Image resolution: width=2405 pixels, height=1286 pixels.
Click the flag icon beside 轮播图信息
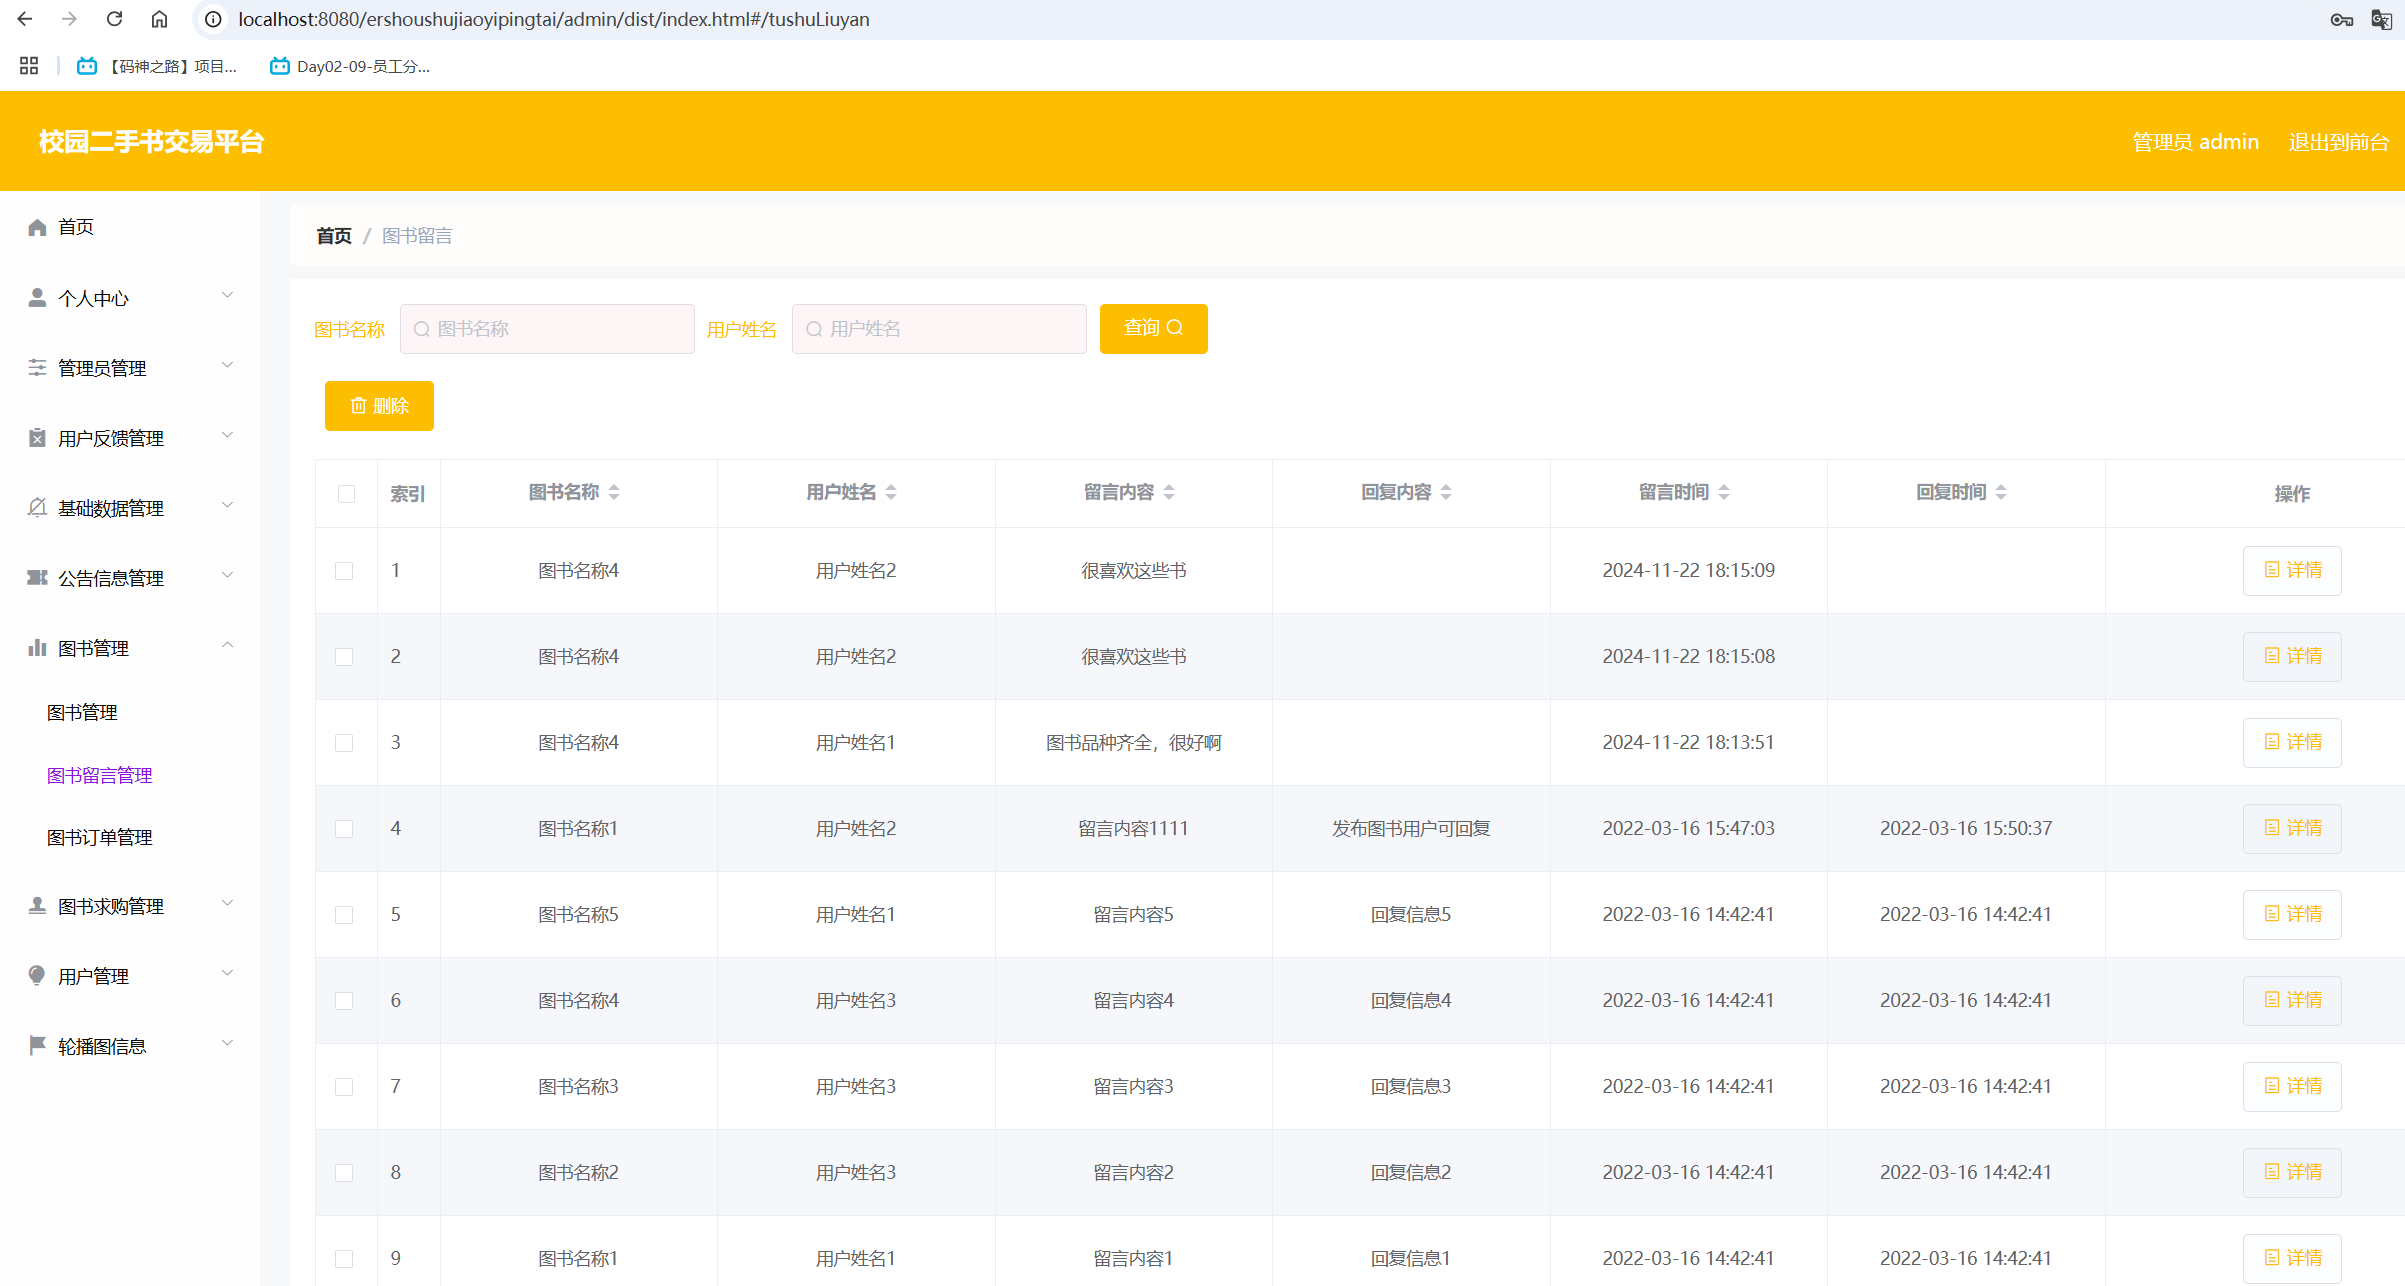point(37,1046)
